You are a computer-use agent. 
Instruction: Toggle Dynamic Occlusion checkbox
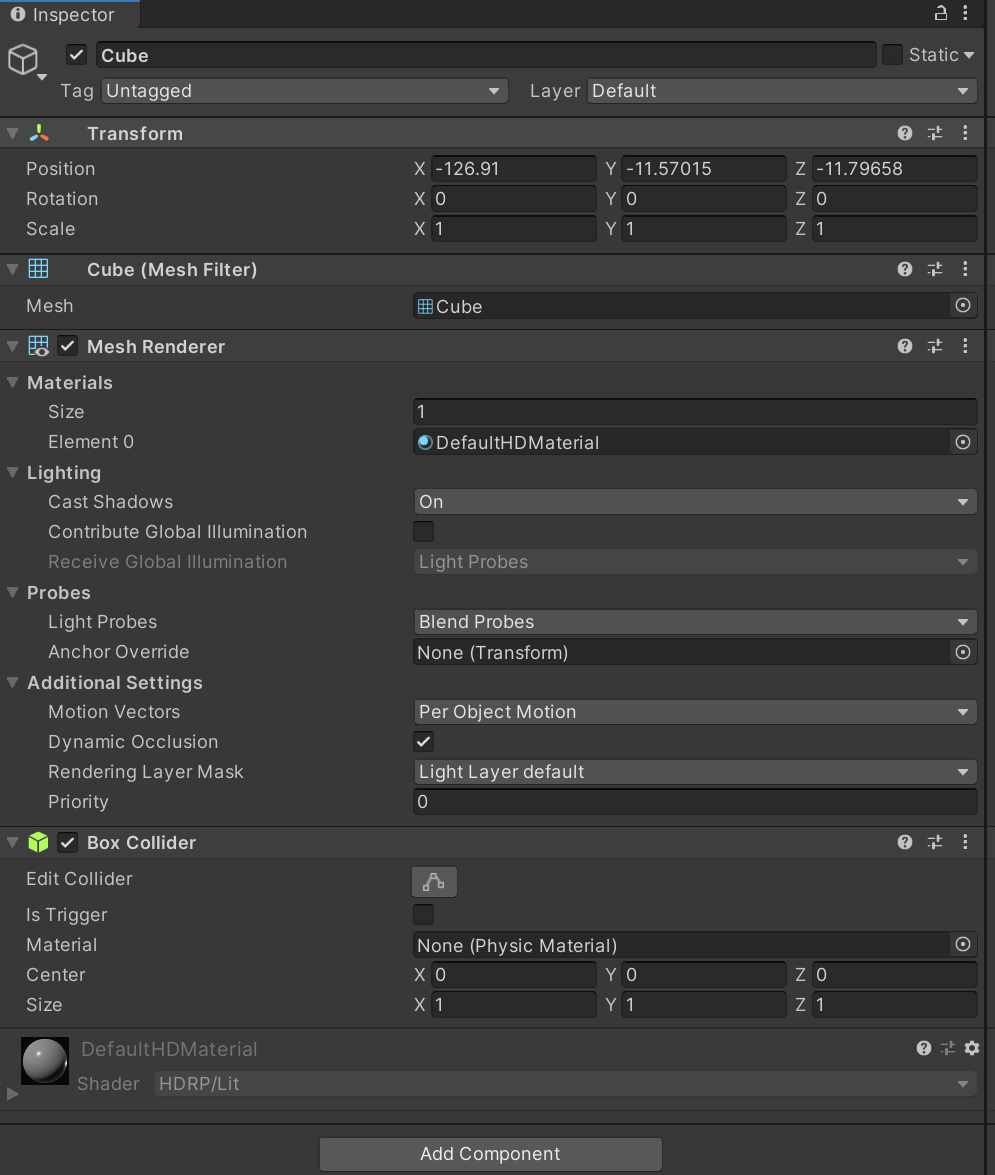pos(423,741)
